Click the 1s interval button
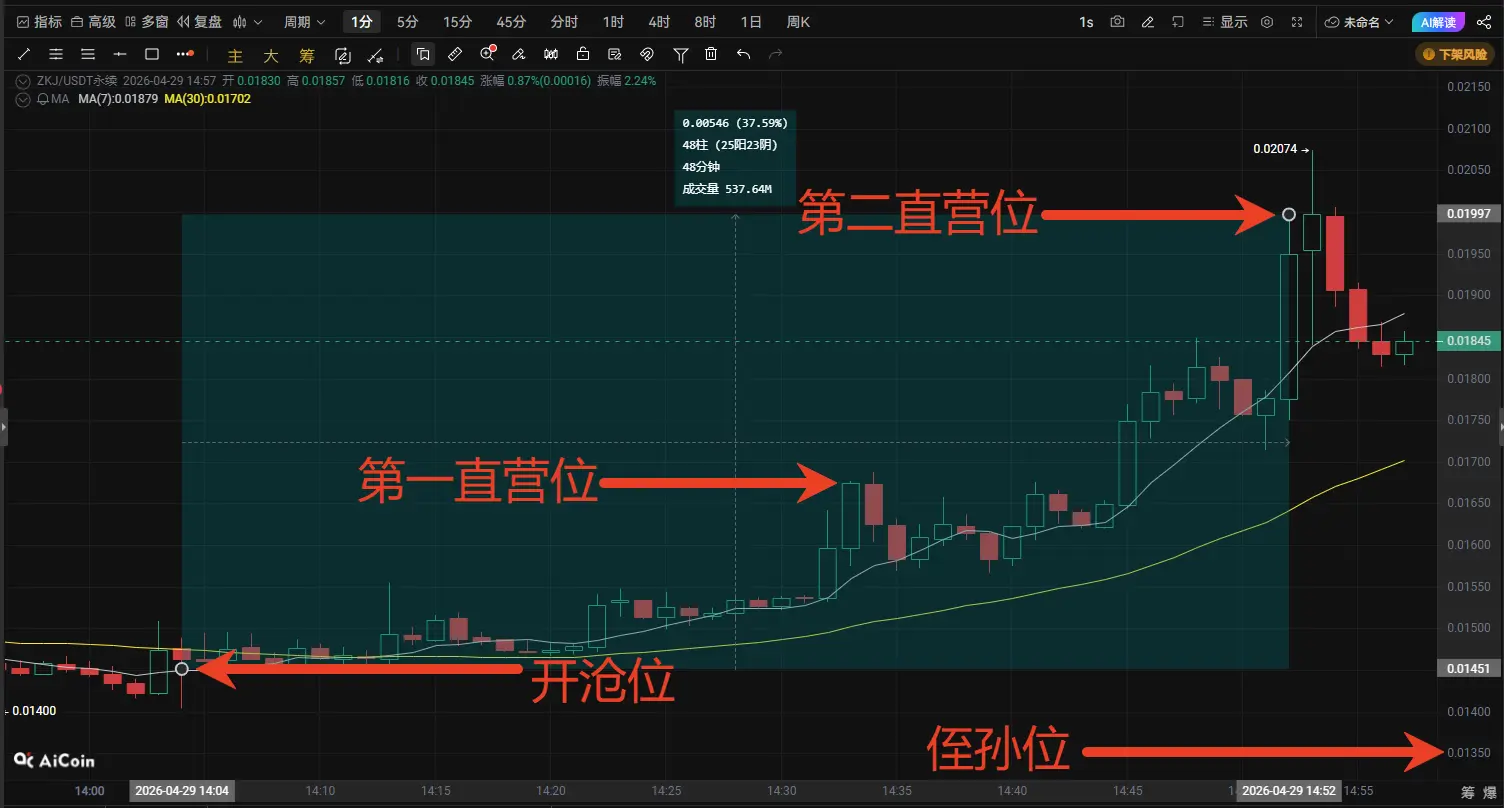Viewport: 1504px width, 808px height. (1086, 22)
